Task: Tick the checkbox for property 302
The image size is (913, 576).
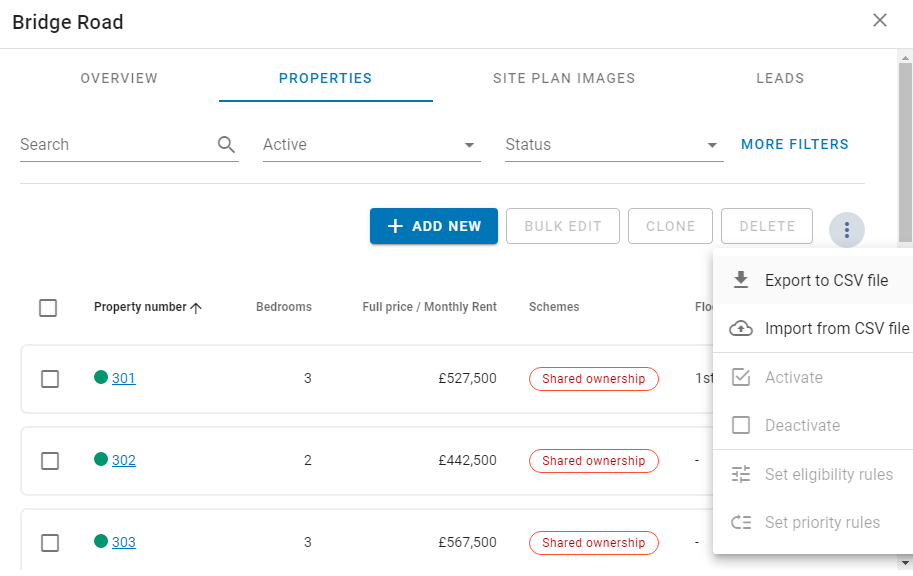Action: pyautogui.click(x=50, y=461)
